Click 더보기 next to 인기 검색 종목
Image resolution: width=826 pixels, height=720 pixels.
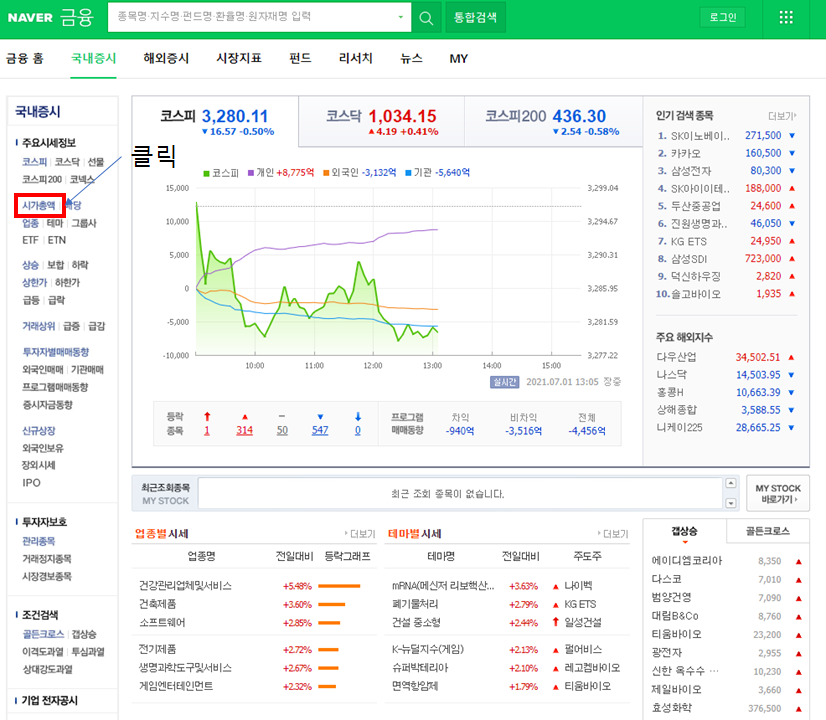pos(782,116)
